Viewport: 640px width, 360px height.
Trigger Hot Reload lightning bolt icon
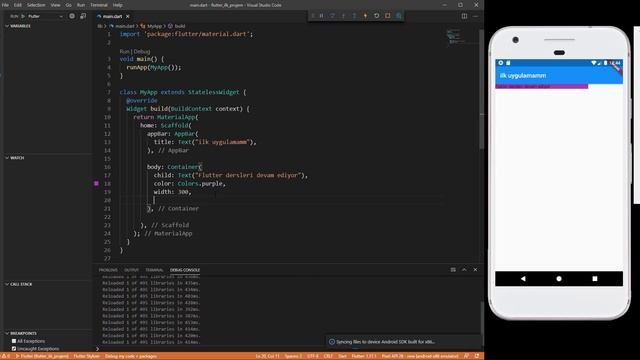[365, 16]
